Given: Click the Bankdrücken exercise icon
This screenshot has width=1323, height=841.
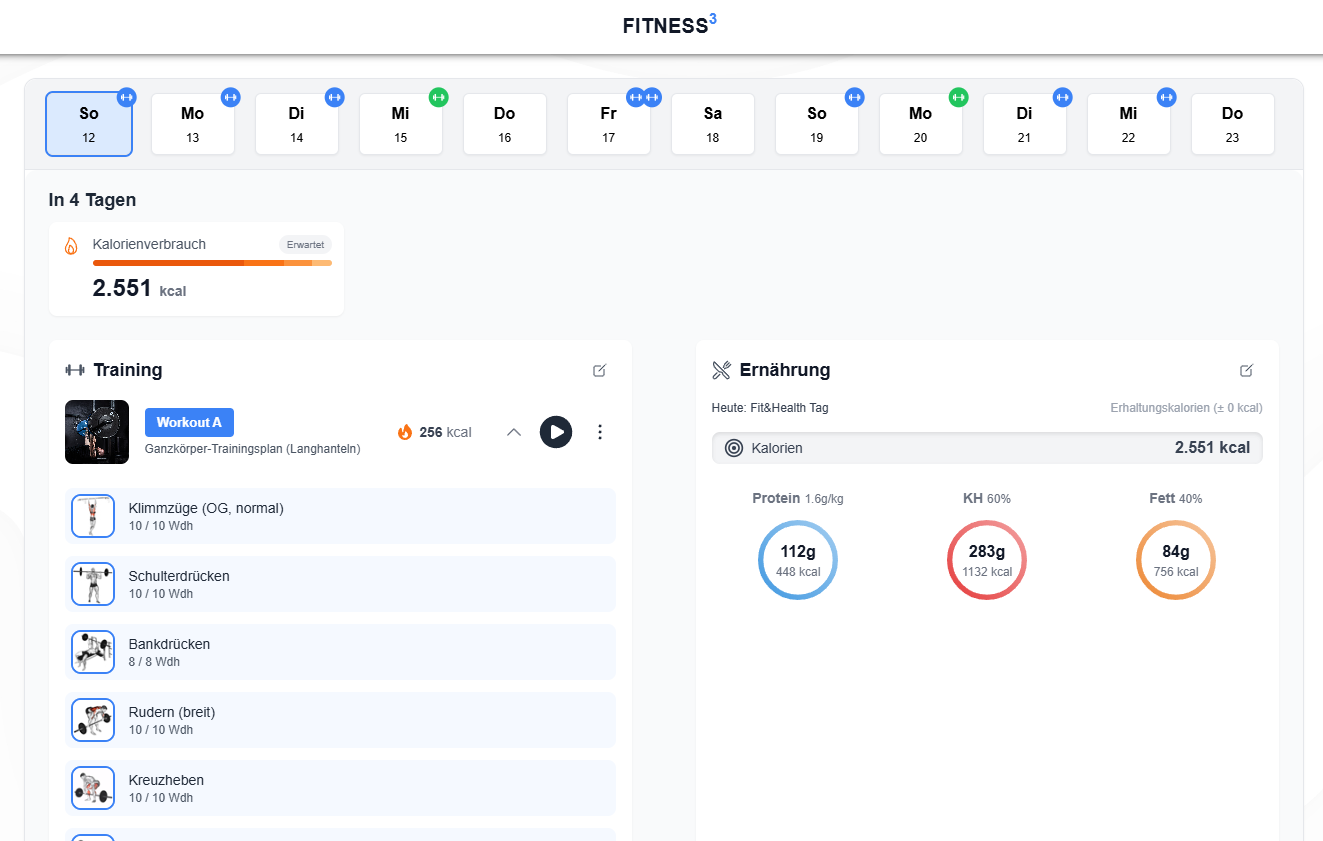Looking at the screenshot, I should click(x=93, y=652).
